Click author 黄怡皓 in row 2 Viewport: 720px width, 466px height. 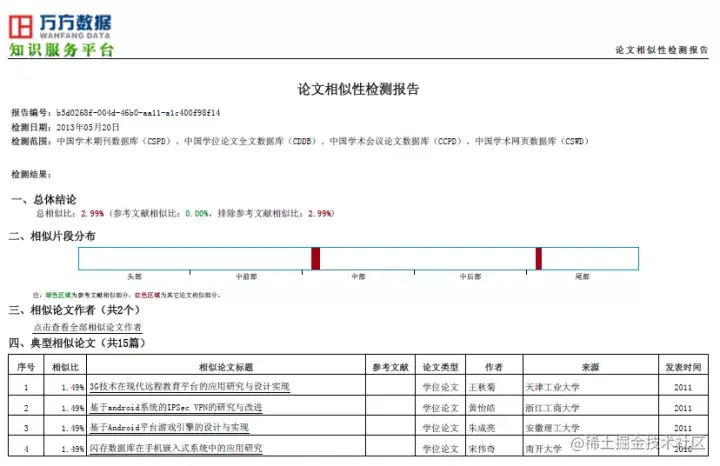click(x=482, y=408)
